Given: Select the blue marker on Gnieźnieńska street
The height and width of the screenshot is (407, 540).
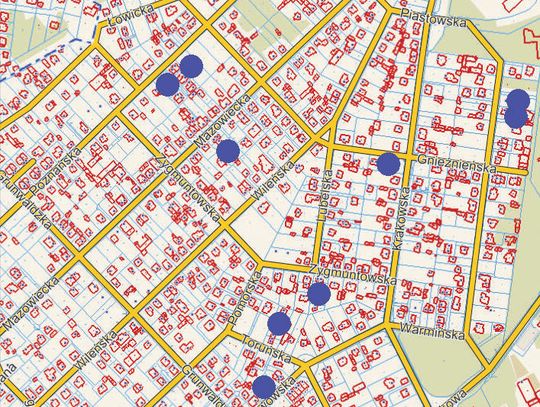Looking at the screenshot, I should tap(388, 164).
